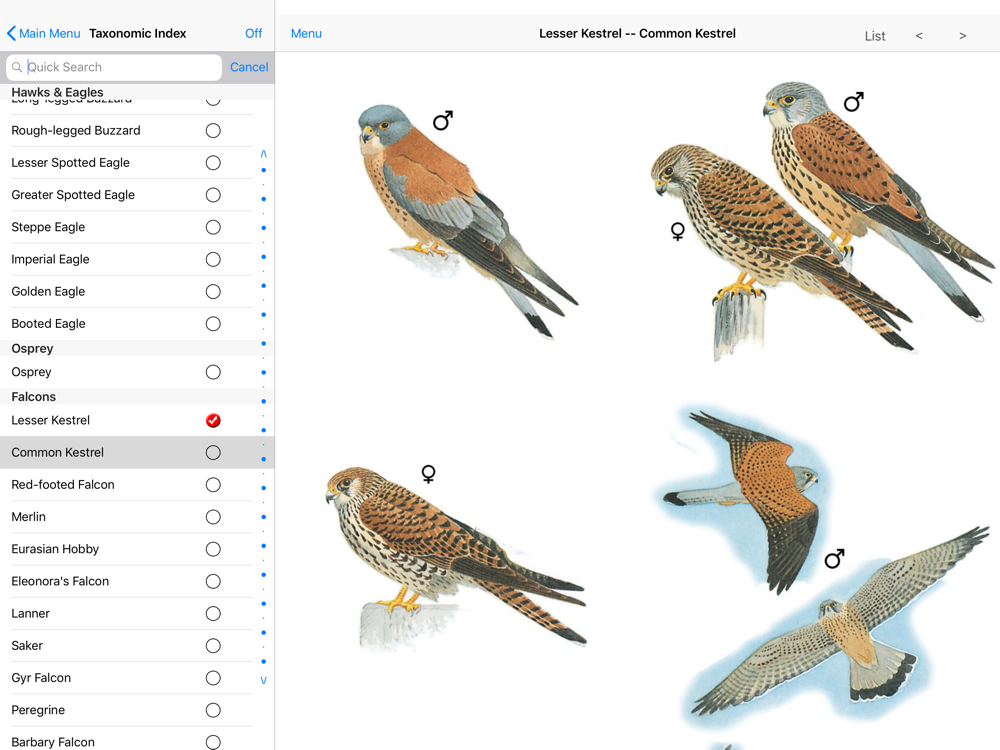Tap the Off button in index header
The width and height of the screenshot is (1000, 750).
(253, 33)
